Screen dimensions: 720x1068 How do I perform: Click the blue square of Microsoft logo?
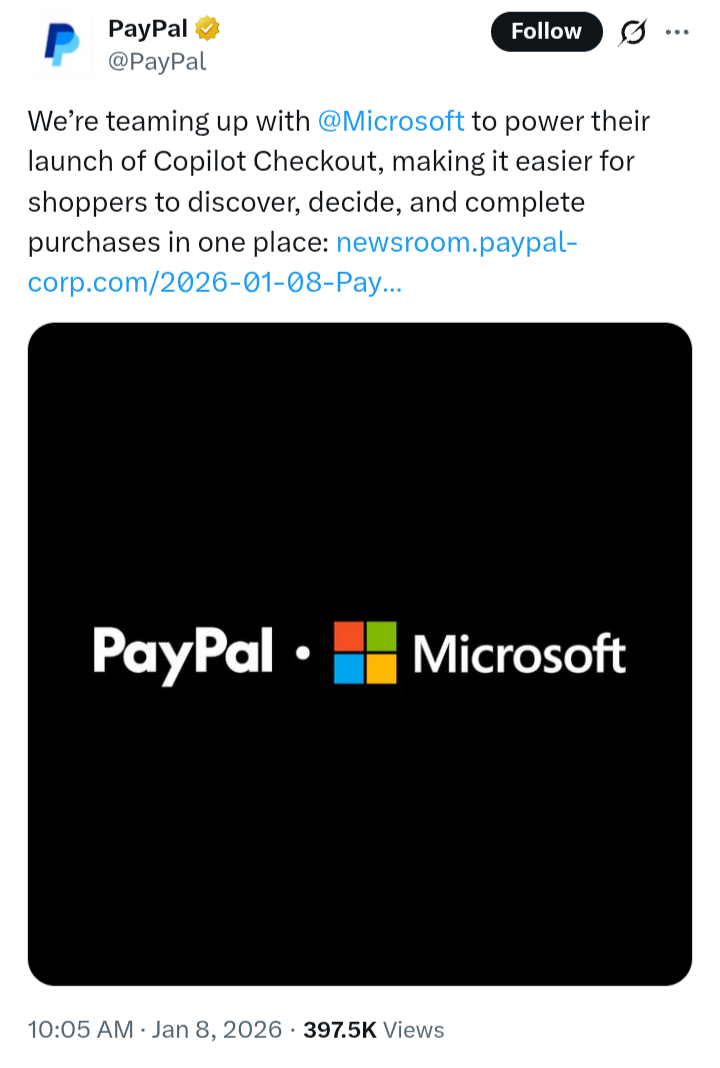[349, 669]
